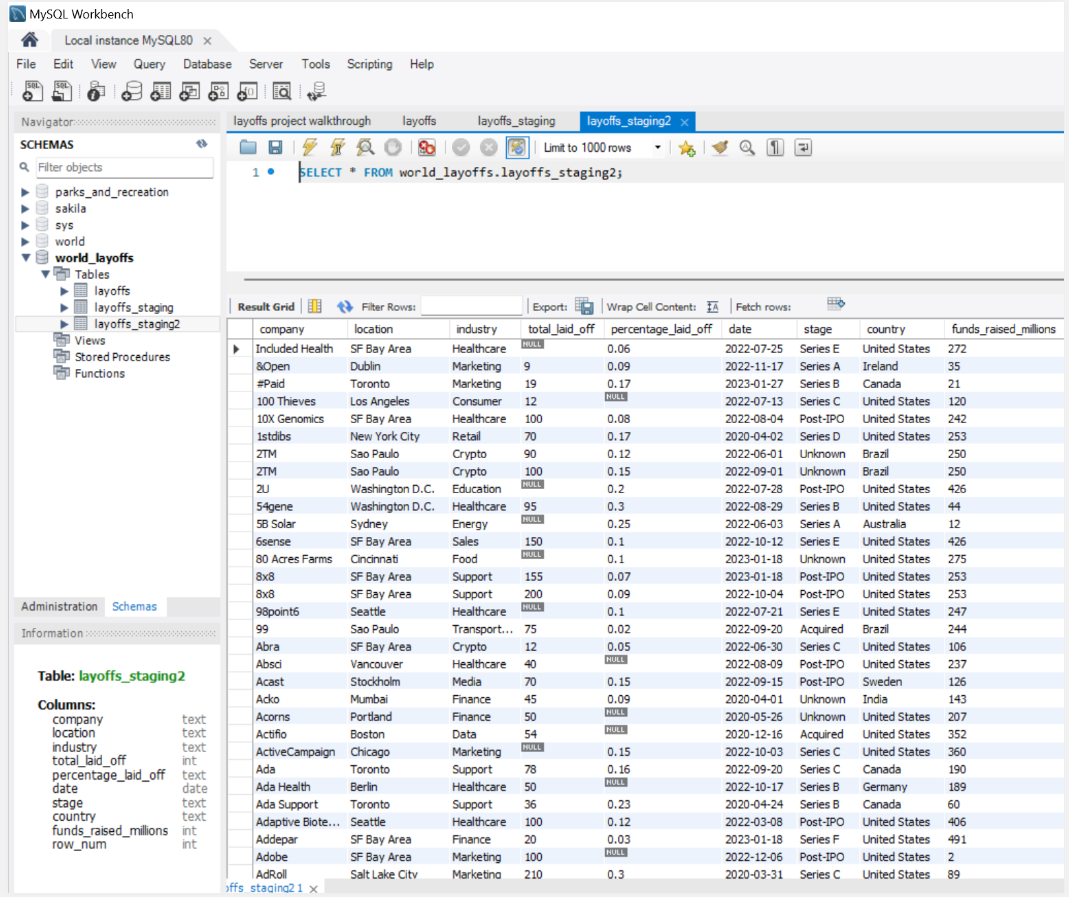Toggle auto-commit mode button

tap(517, 148)
